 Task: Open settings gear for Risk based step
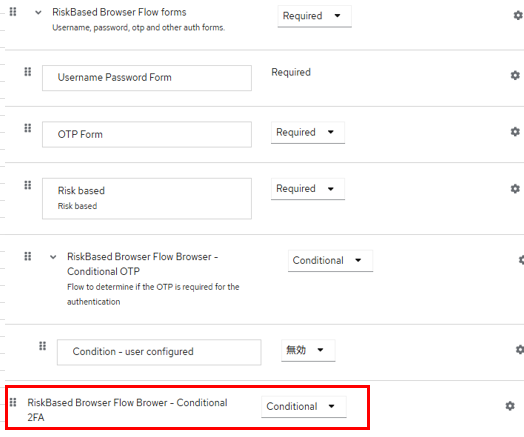(x=515, y=188)
